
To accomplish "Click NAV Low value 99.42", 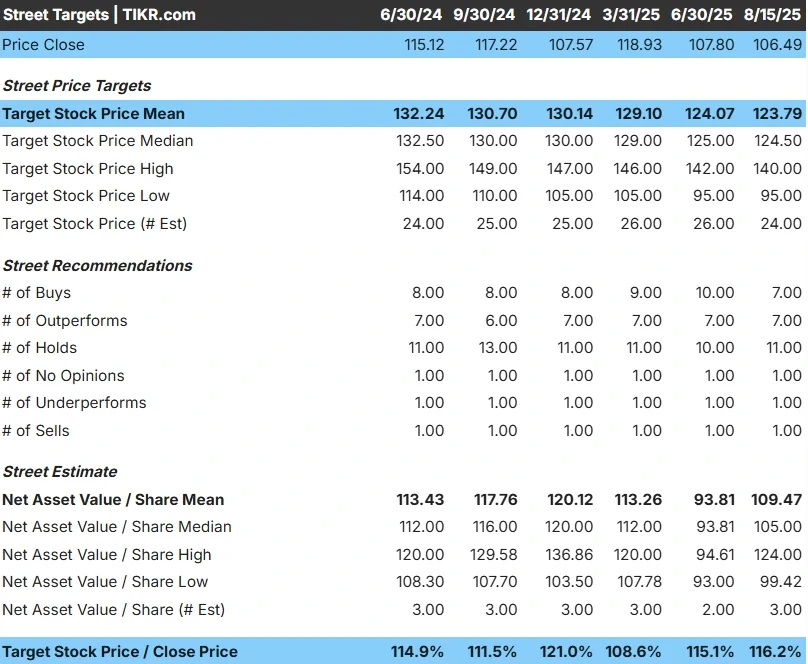I will pos(781,582).
